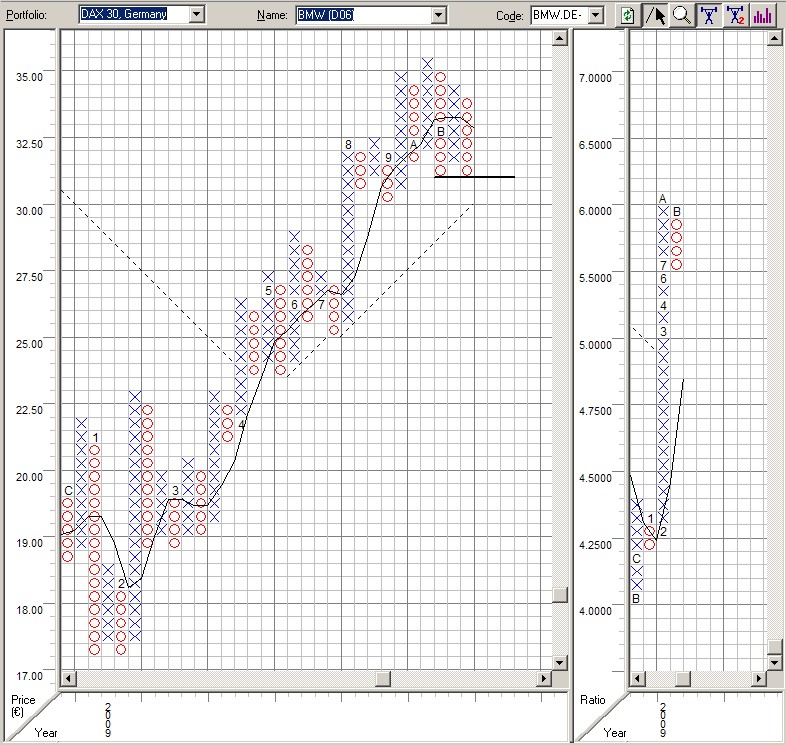Open the Code dropdown arrow
Screen dimensions: 786x745
(597, 15)
